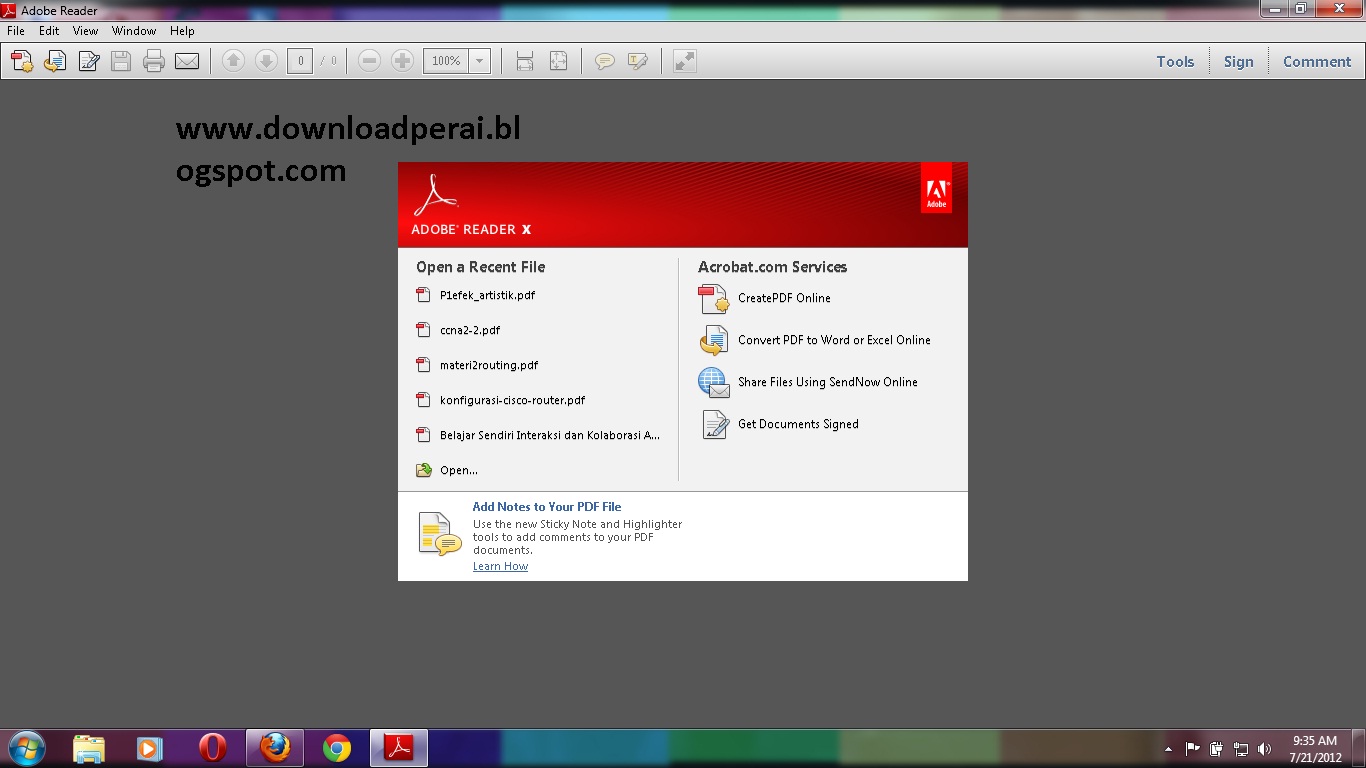Open the Tools pane
The image size is (1366, 768).
pos(1175,62)
